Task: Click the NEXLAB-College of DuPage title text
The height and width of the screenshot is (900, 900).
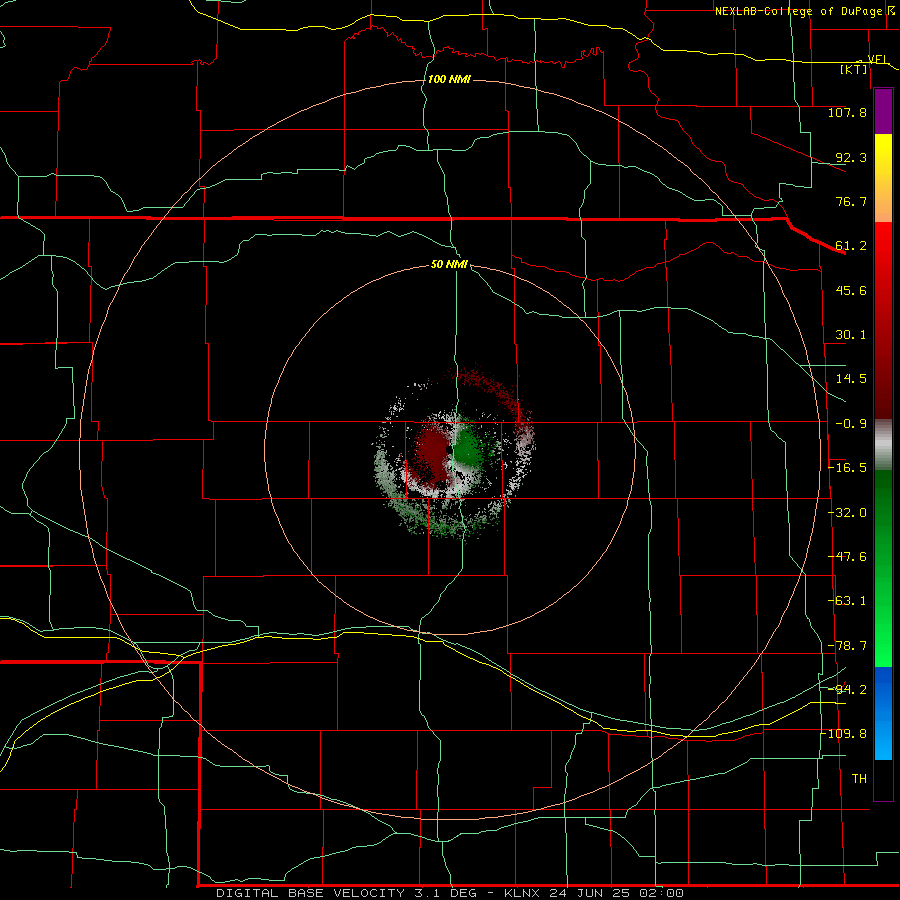Action: pyautogui.click(x=798, y=11)
